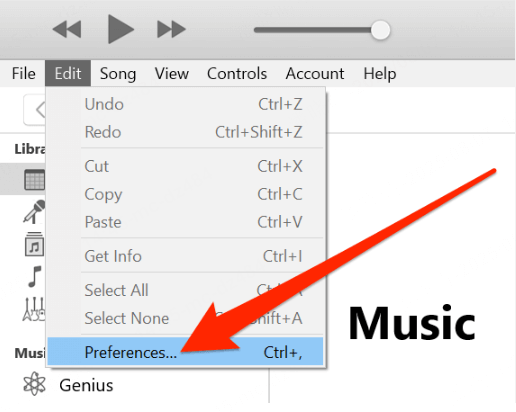Open Preferences from the Edit menu
This screenshot has height=412, width=516.
click(185, 352)
